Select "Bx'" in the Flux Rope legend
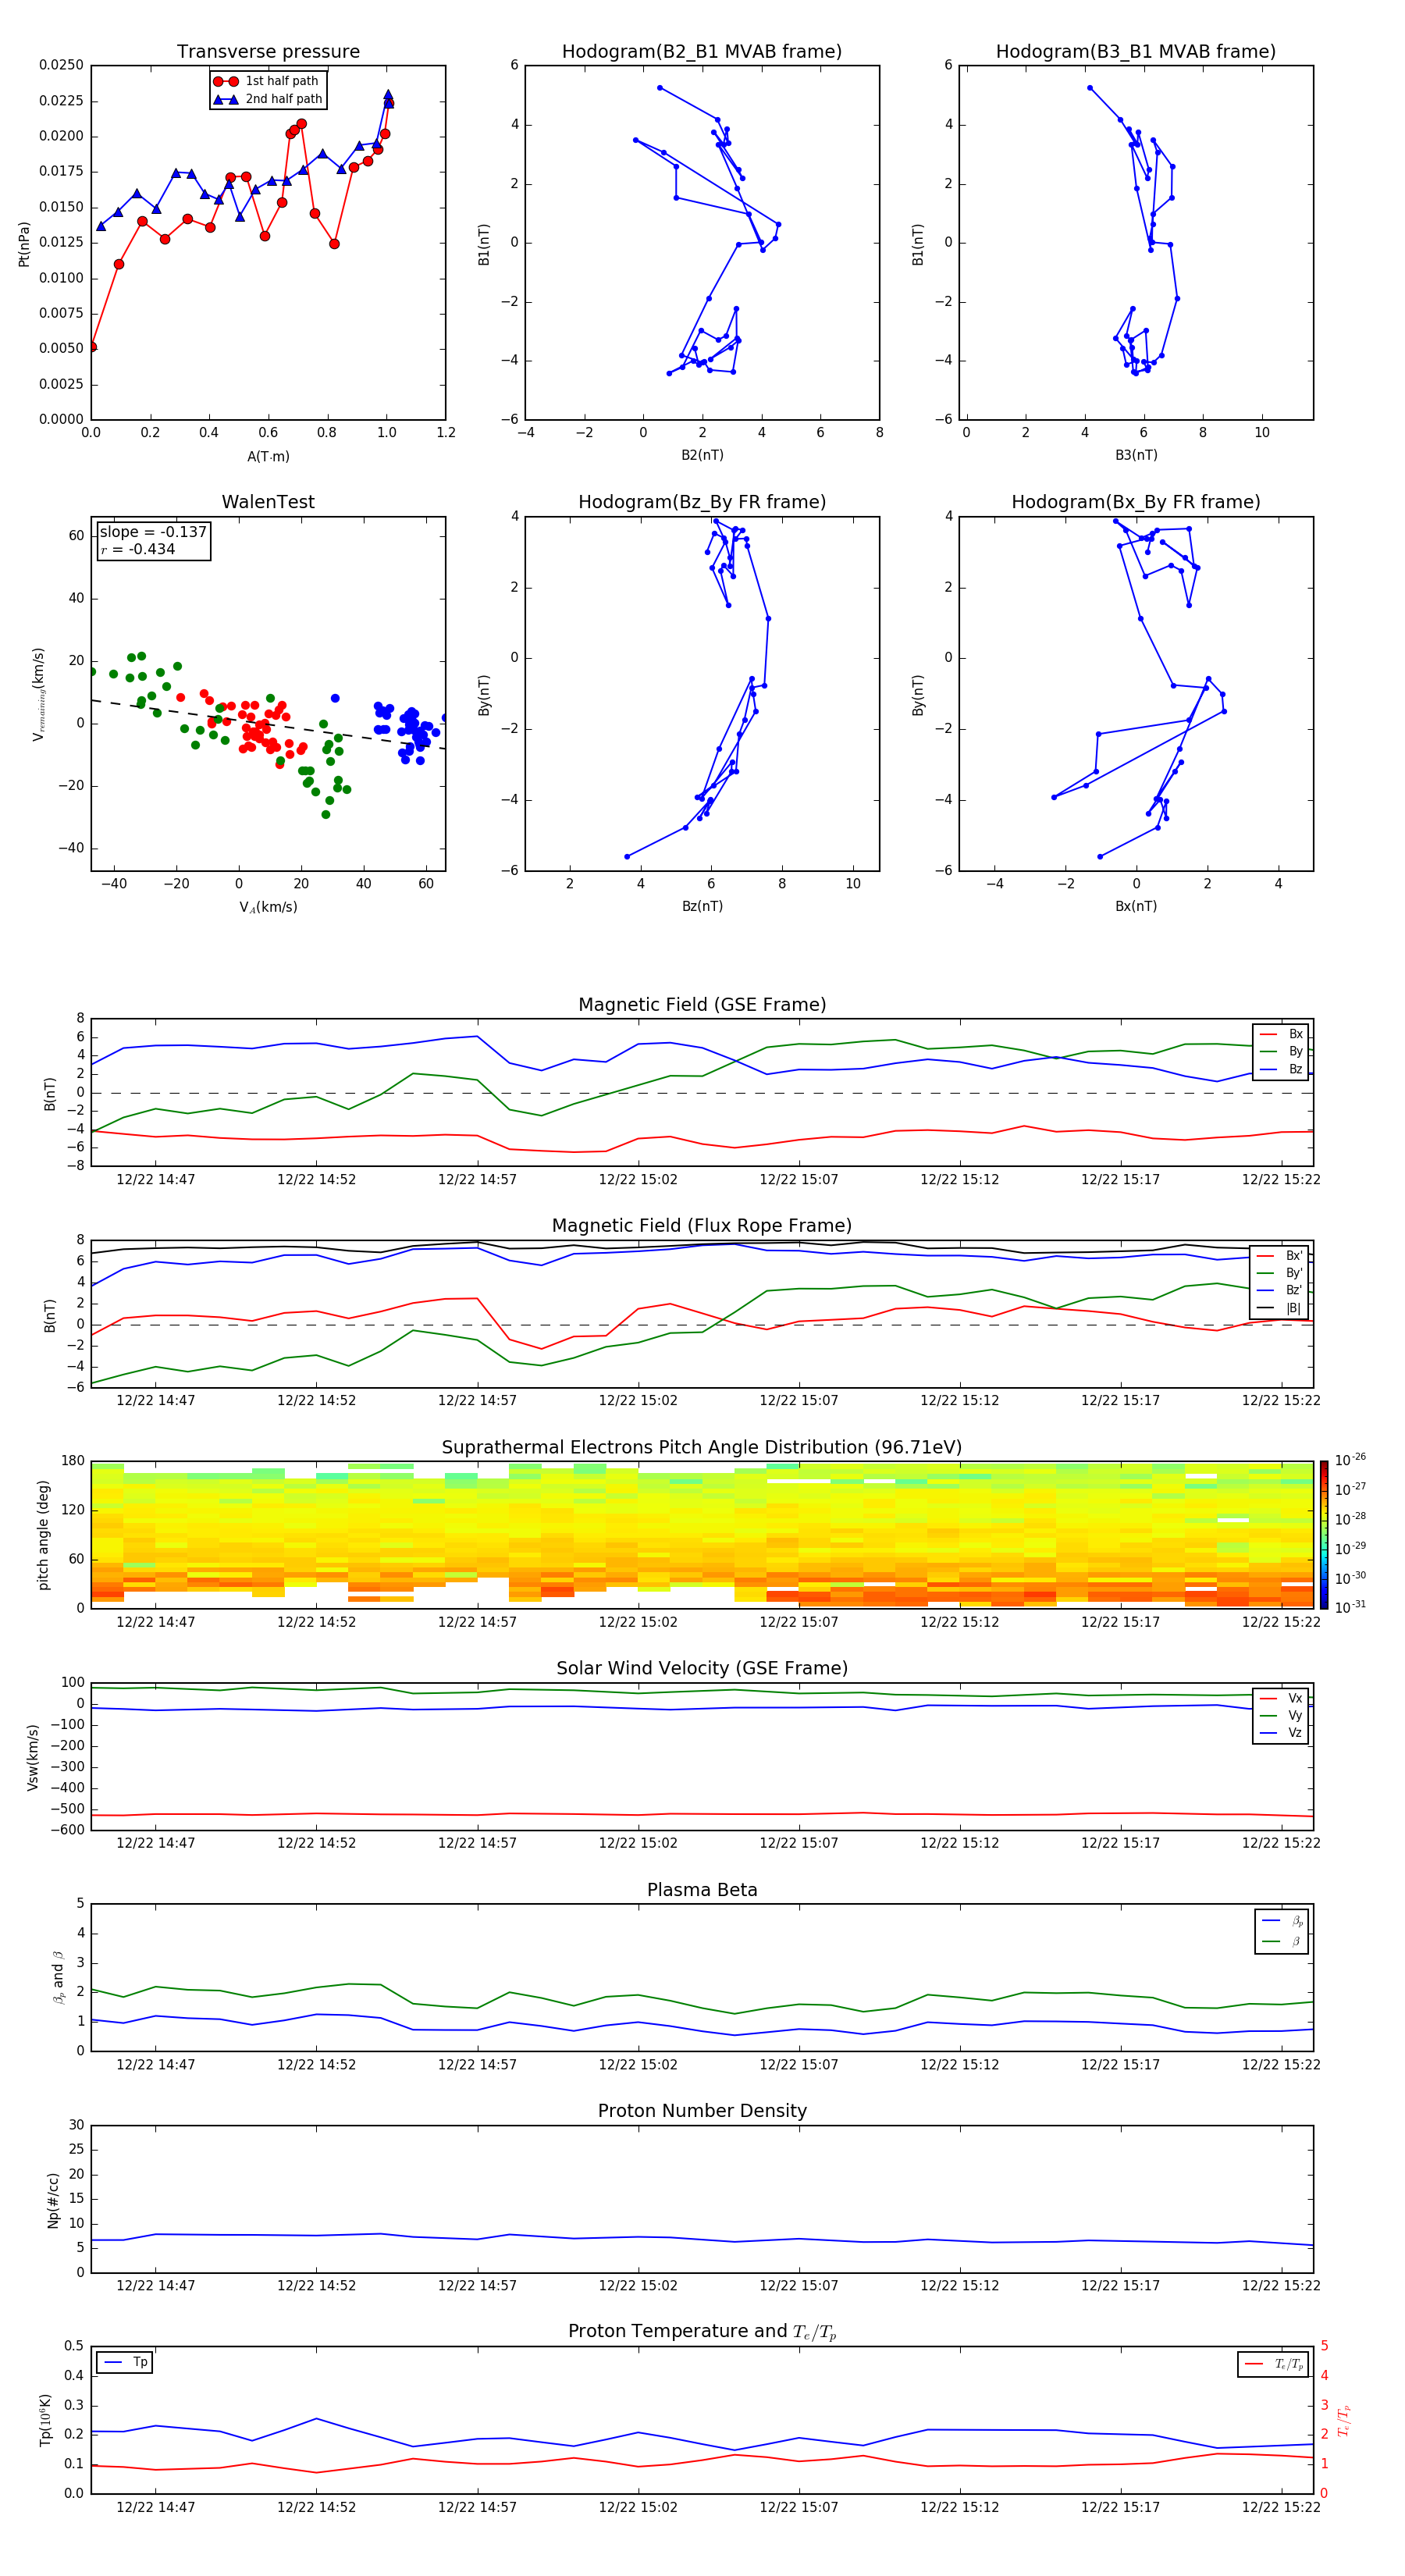The width and height of the screenshot is (1405, 2576). (1281, 1256)
